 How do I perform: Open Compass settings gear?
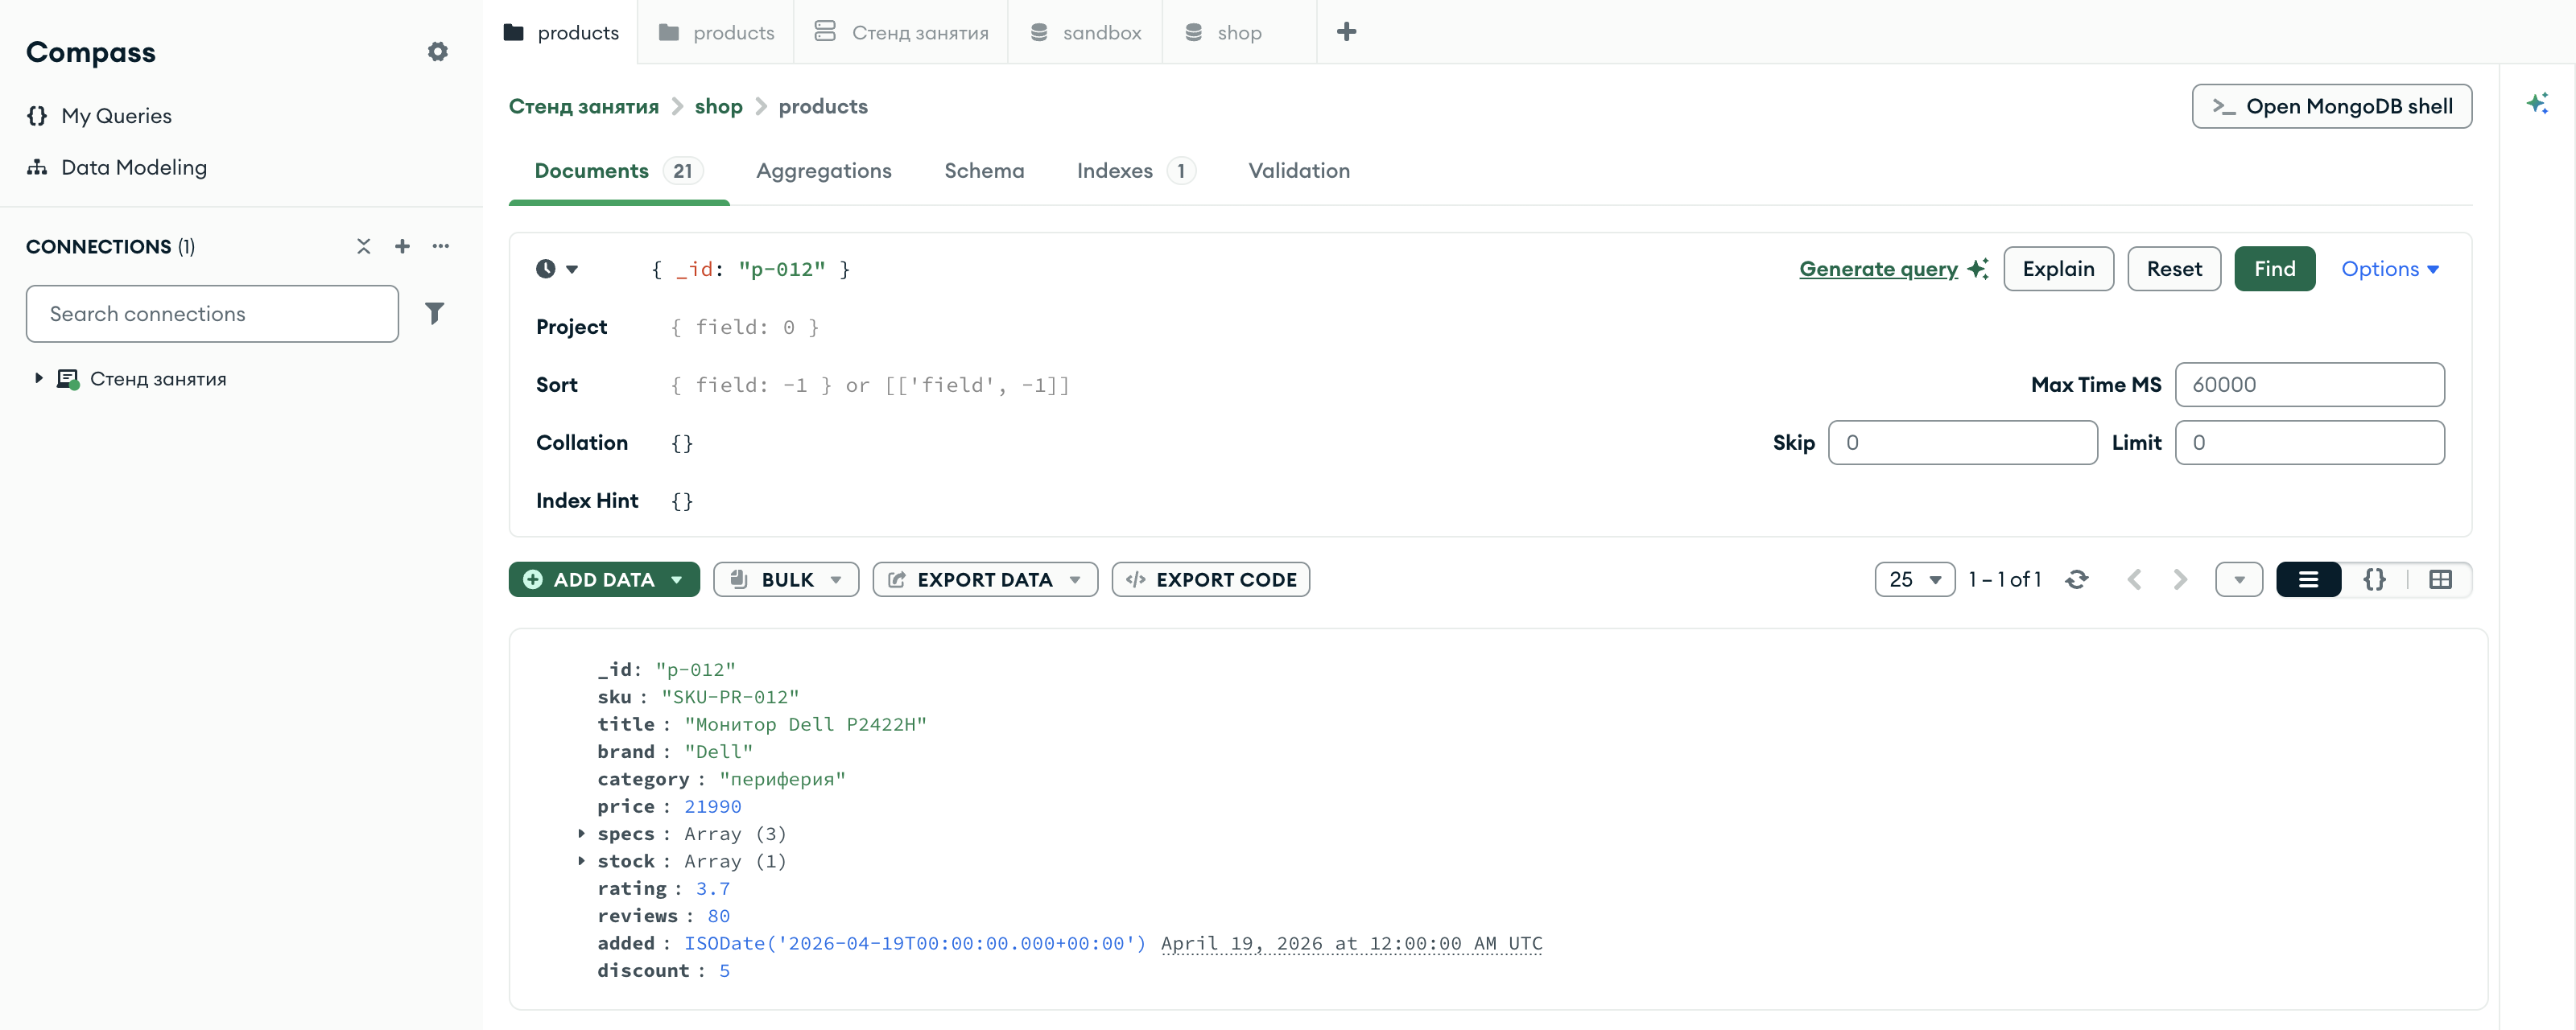(437, 52)
